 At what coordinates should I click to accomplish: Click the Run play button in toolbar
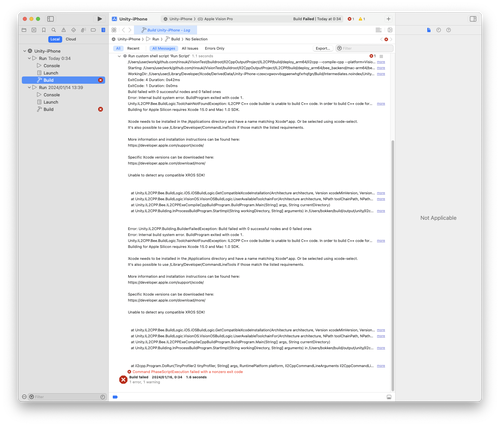100,19
